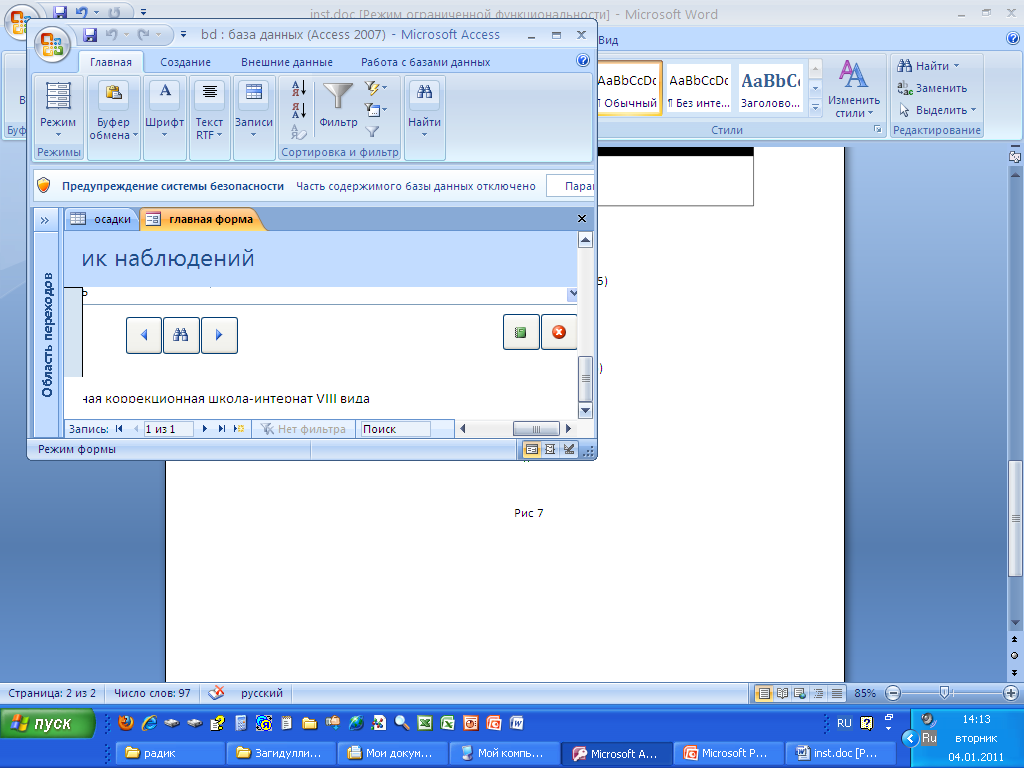This screenshot has height=768, width=1024.
Task: Apply the Заголовок style in Word
Action: point(771,89)
